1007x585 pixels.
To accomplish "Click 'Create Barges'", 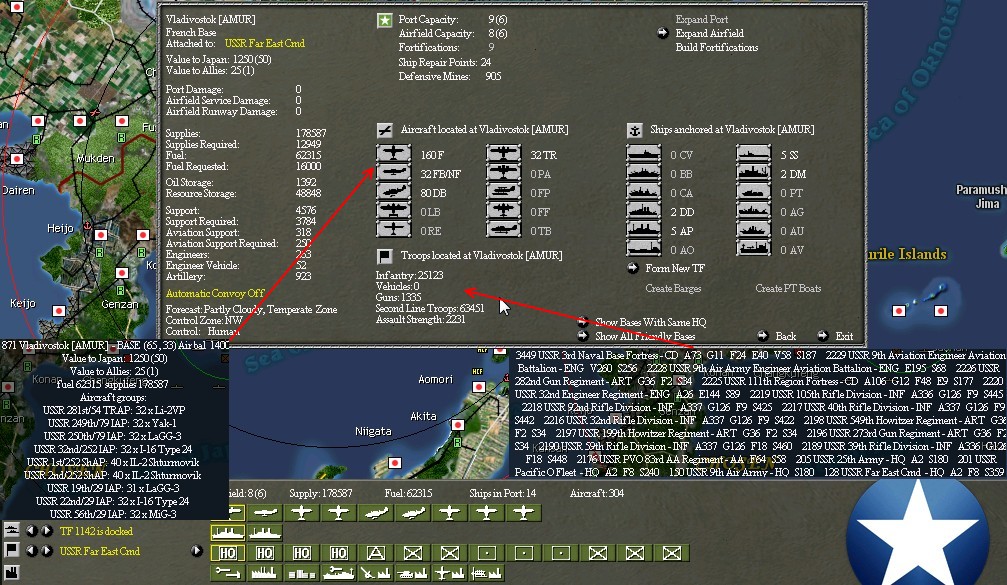I will 673,288.
